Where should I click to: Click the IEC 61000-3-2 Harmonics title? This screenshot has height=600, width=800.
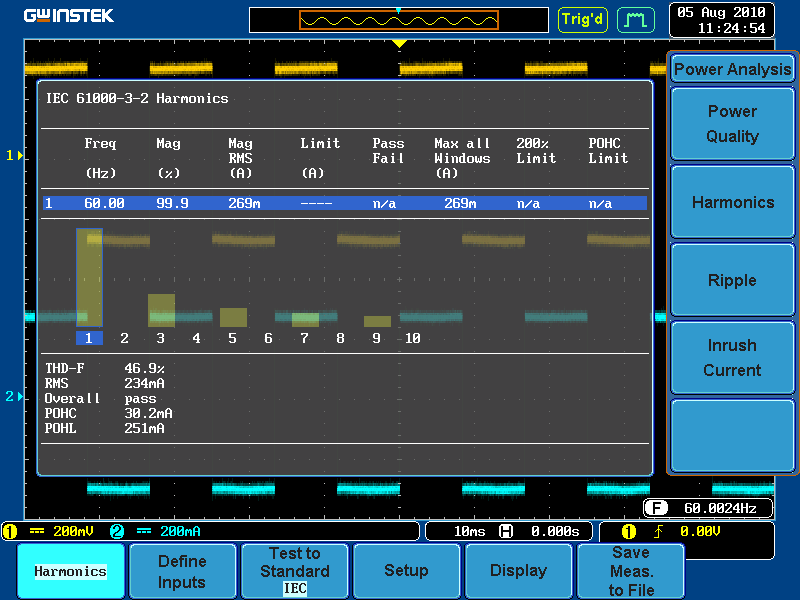click(x=137, y=98)
